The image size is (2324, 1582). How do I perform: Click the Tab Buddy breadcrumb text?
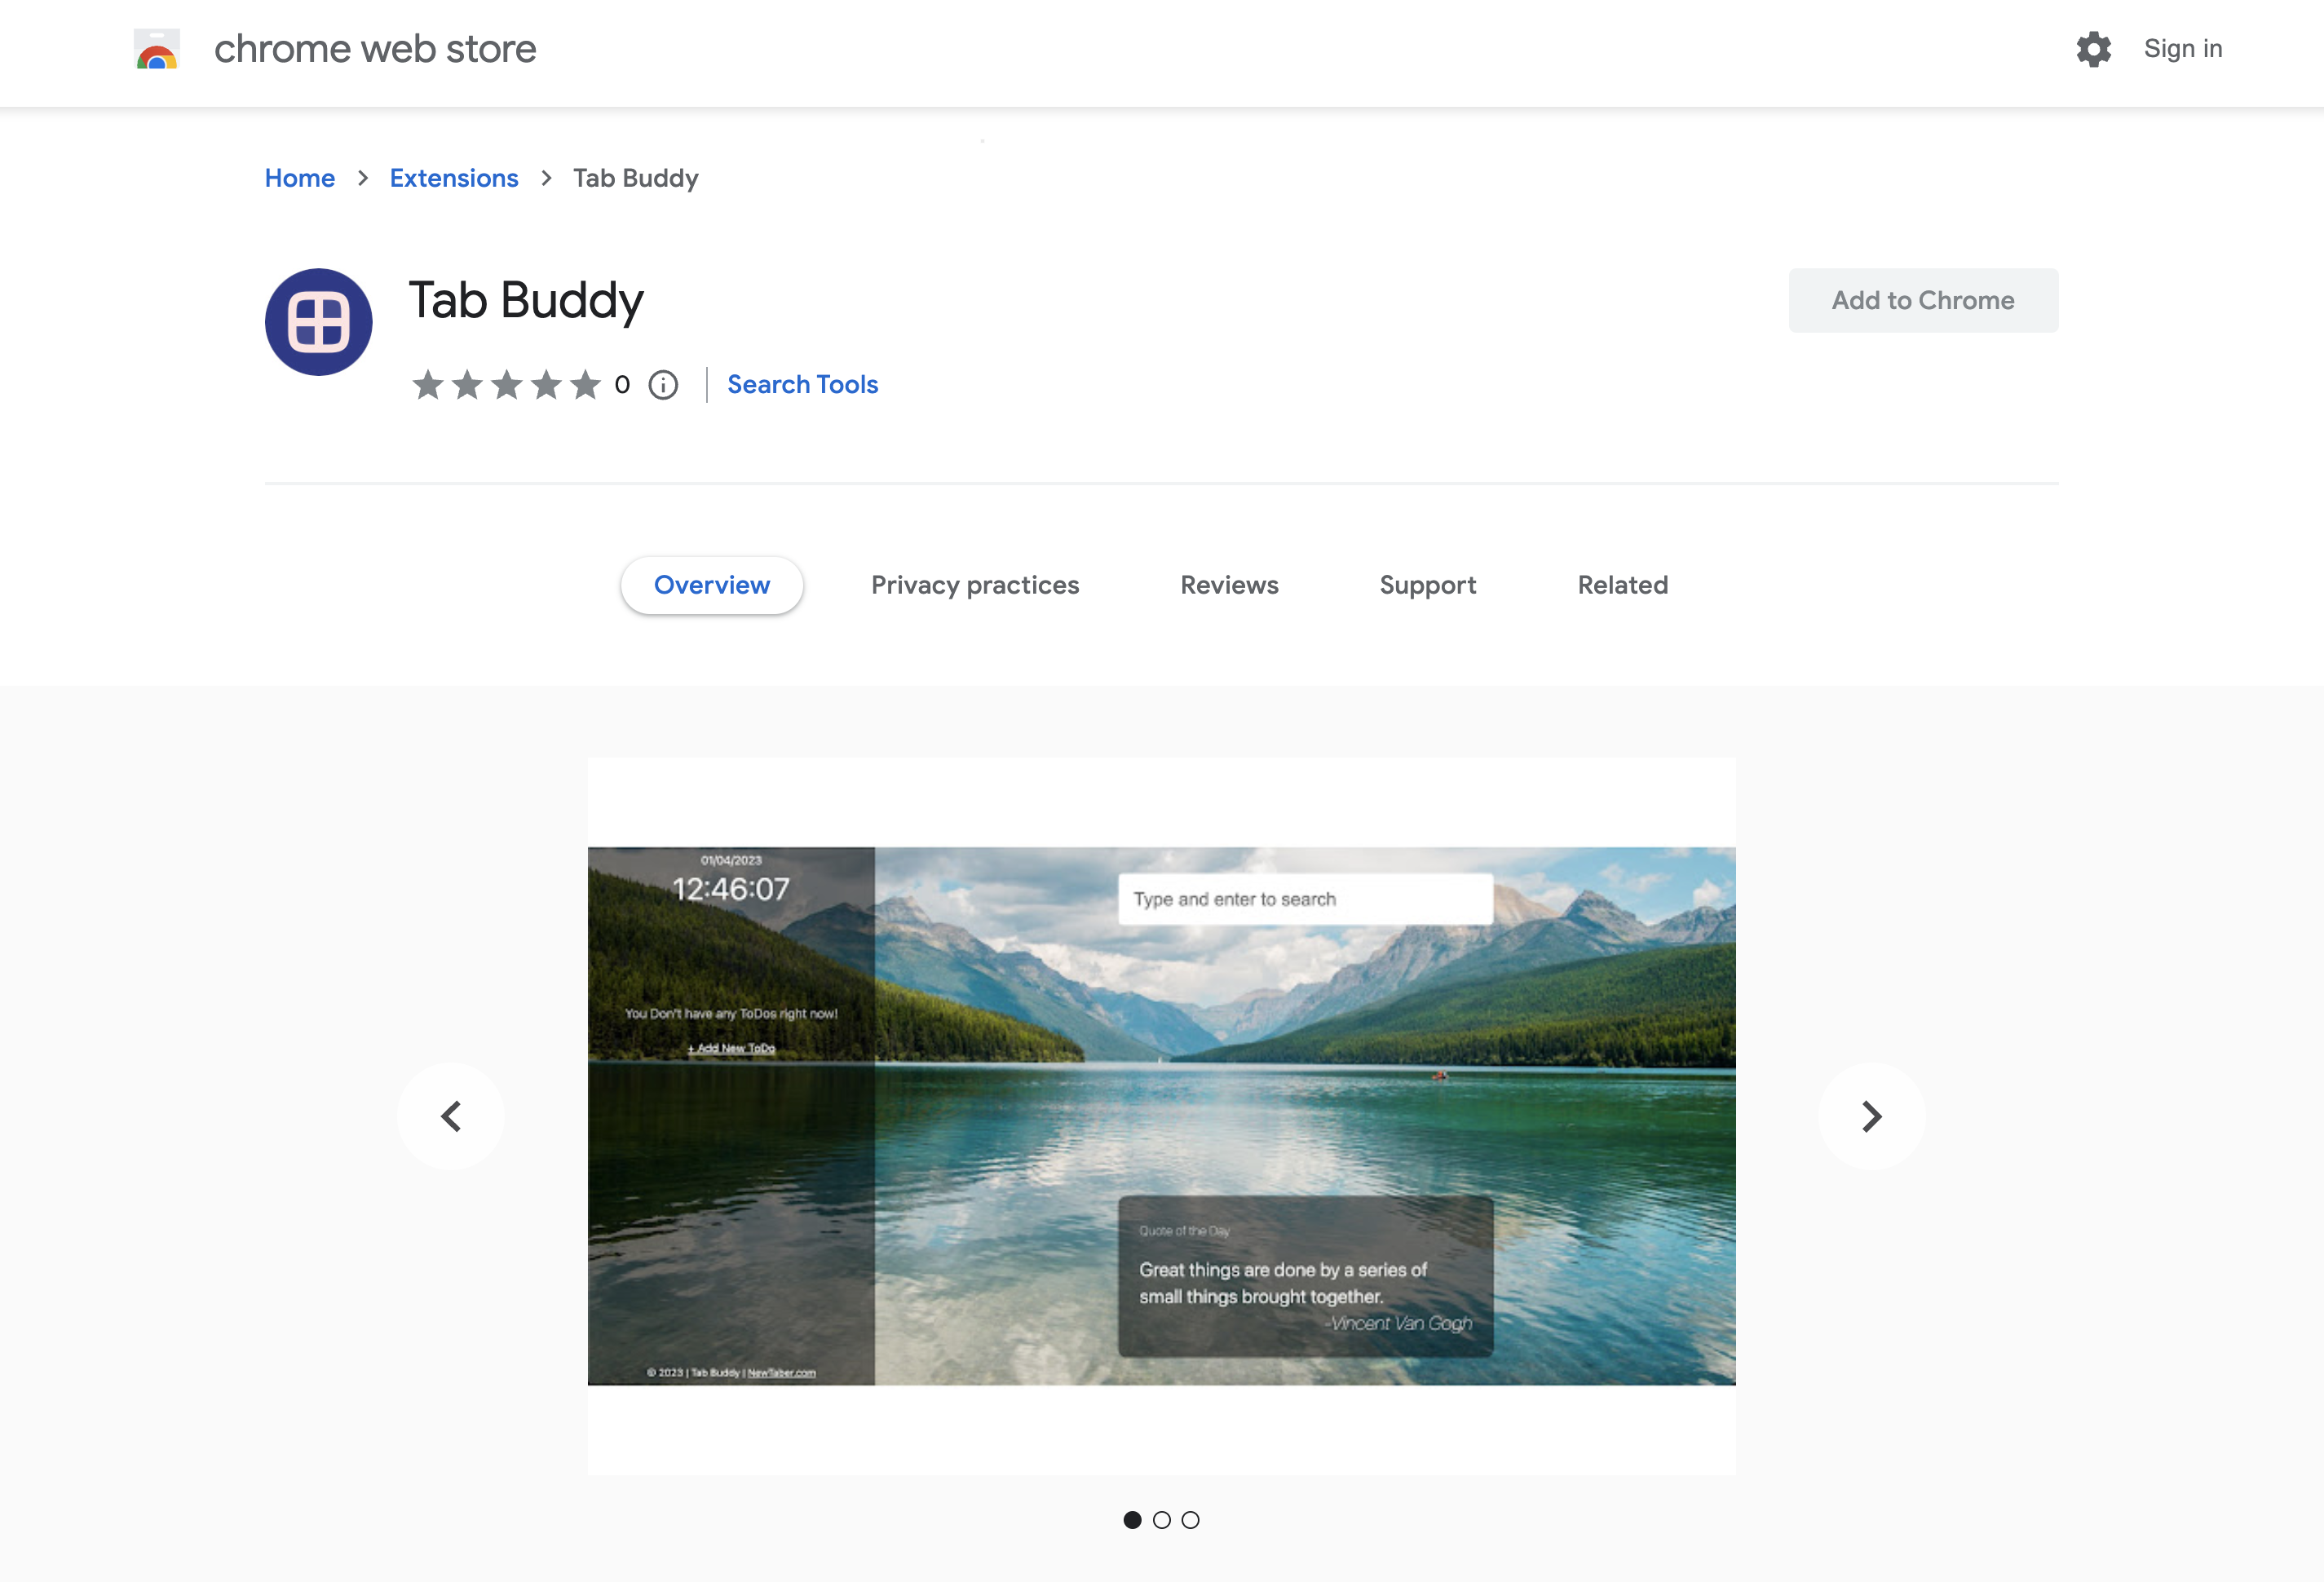click(636, 178)
